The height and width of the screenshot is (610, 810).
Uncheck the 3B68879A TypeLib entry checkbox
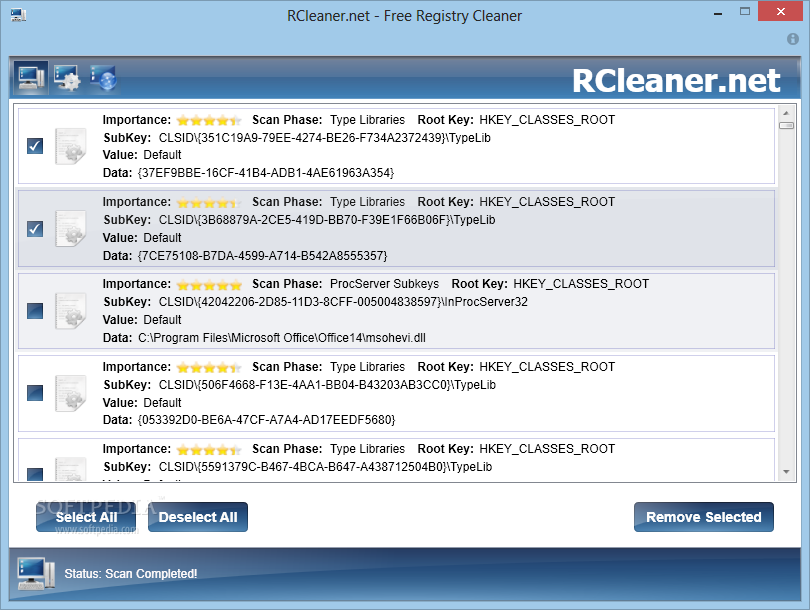(x=35, y=229)
